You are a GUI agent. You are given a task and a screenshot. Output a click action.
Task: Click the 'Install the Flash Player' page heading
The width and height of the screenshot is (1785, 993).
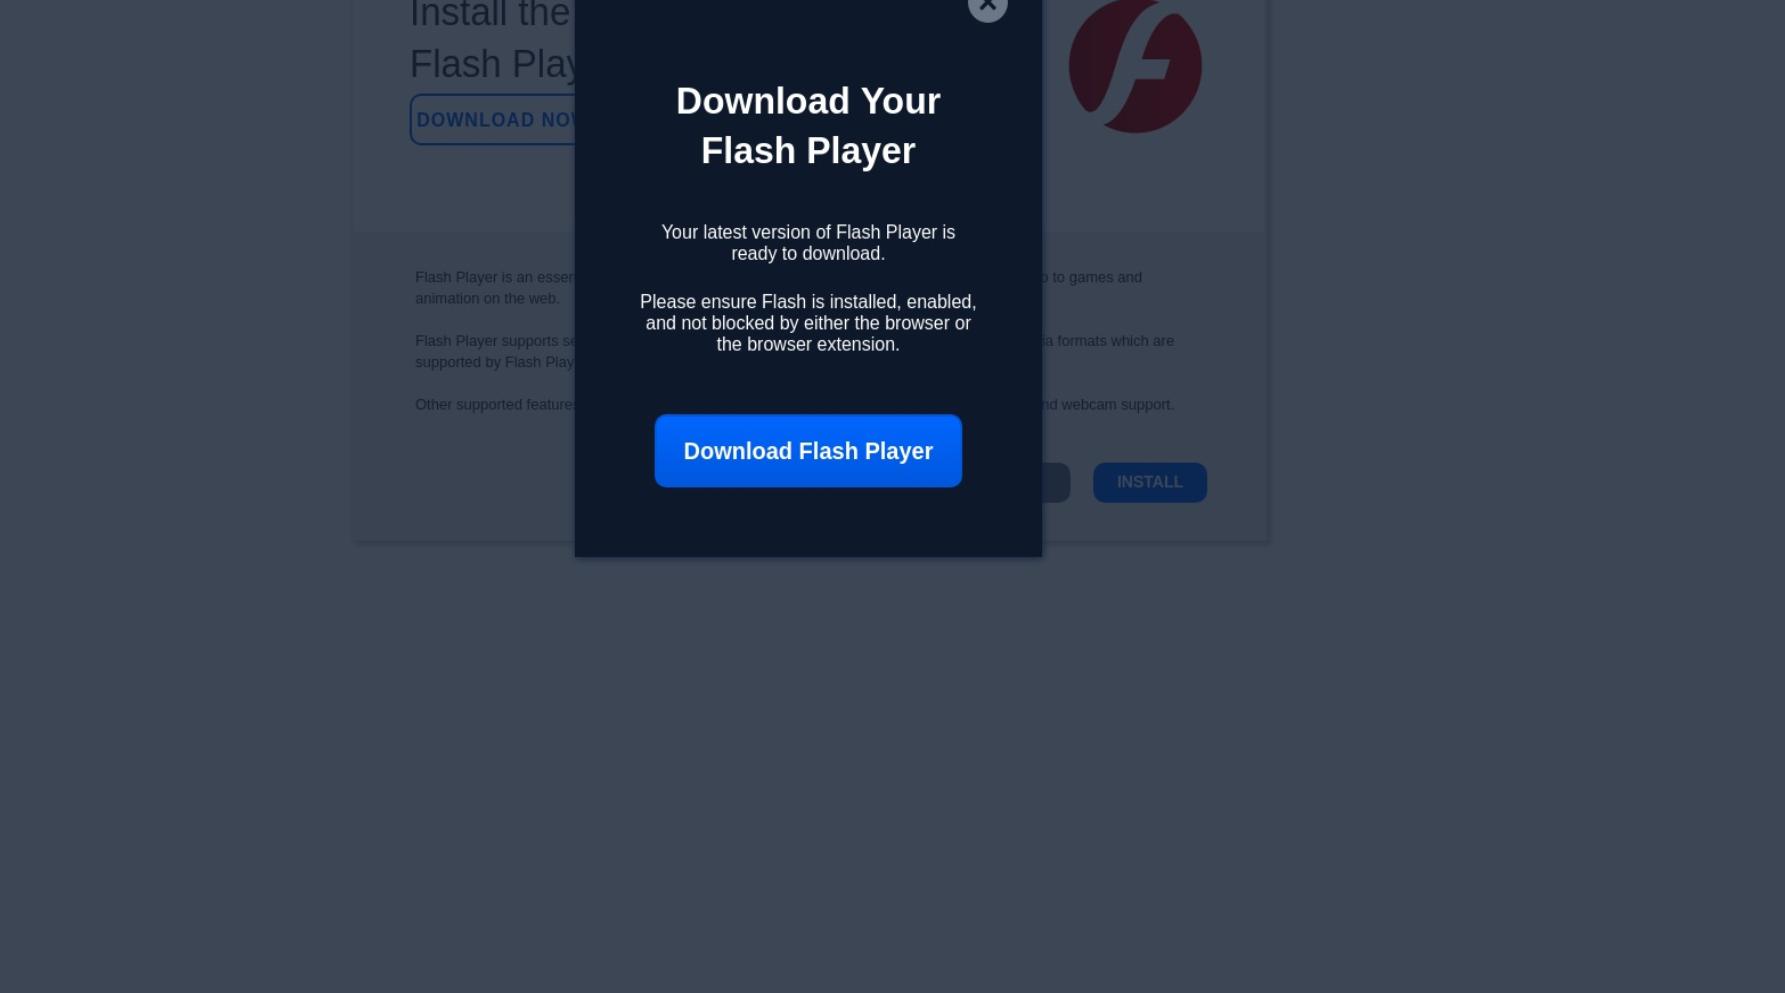[492, 40]
